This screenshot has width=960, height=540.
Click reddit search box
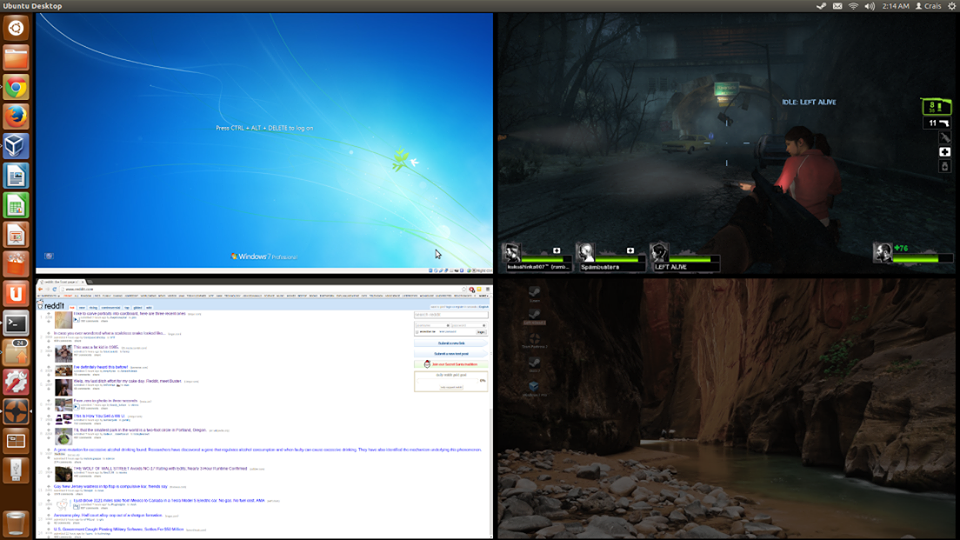click(x=451, y=315)
